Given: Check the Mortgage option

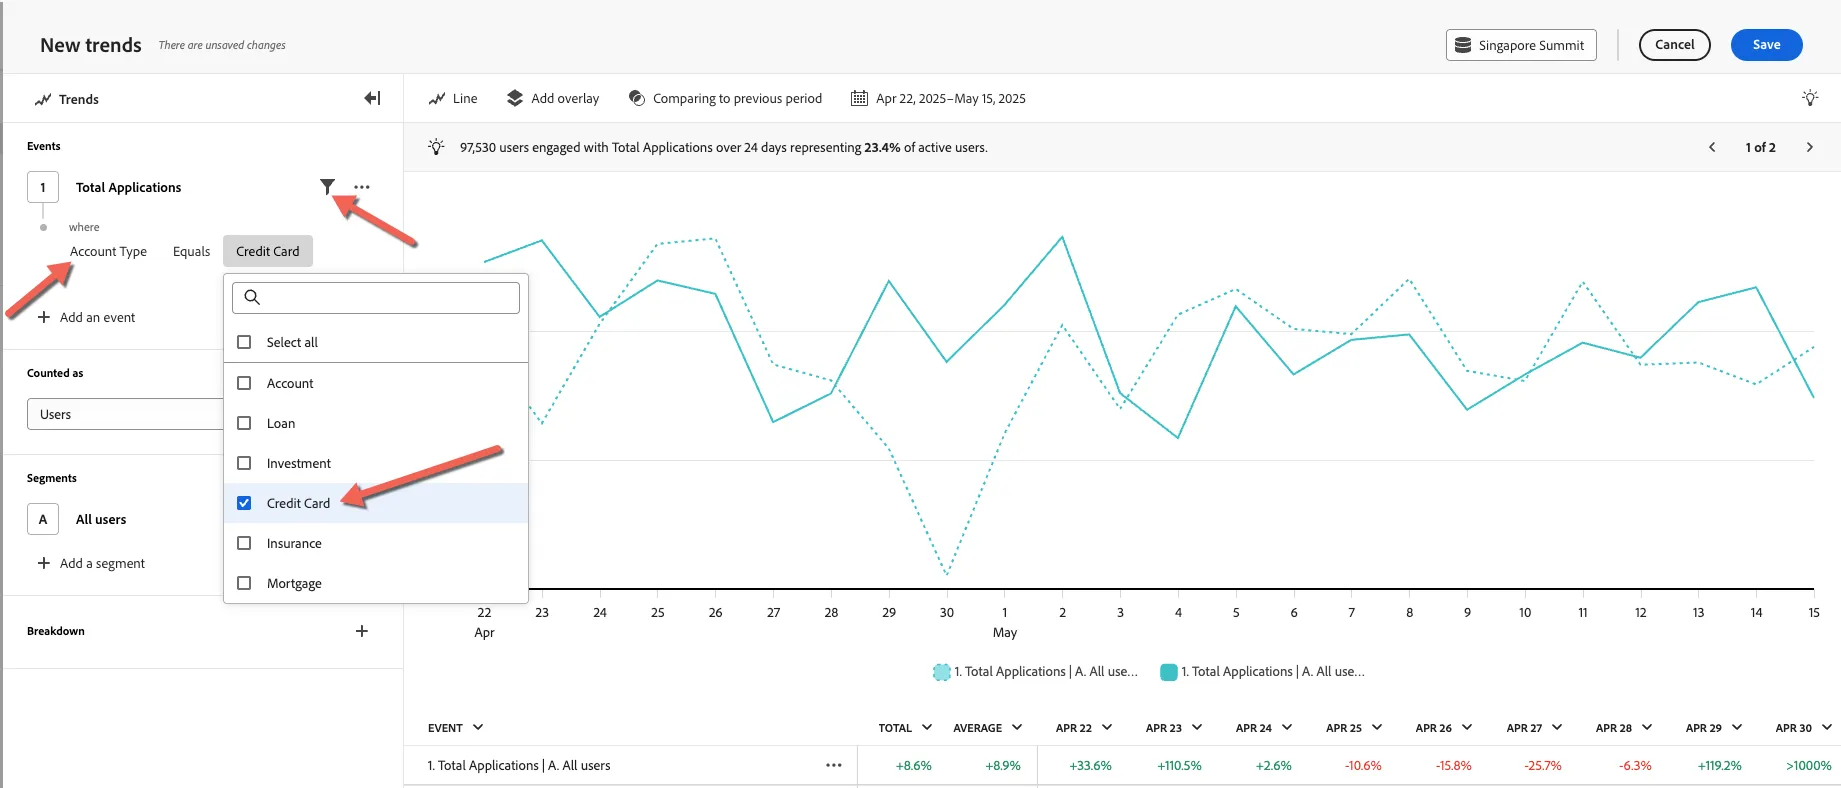Looking at the screenshot, I should (x=244, y=583).
